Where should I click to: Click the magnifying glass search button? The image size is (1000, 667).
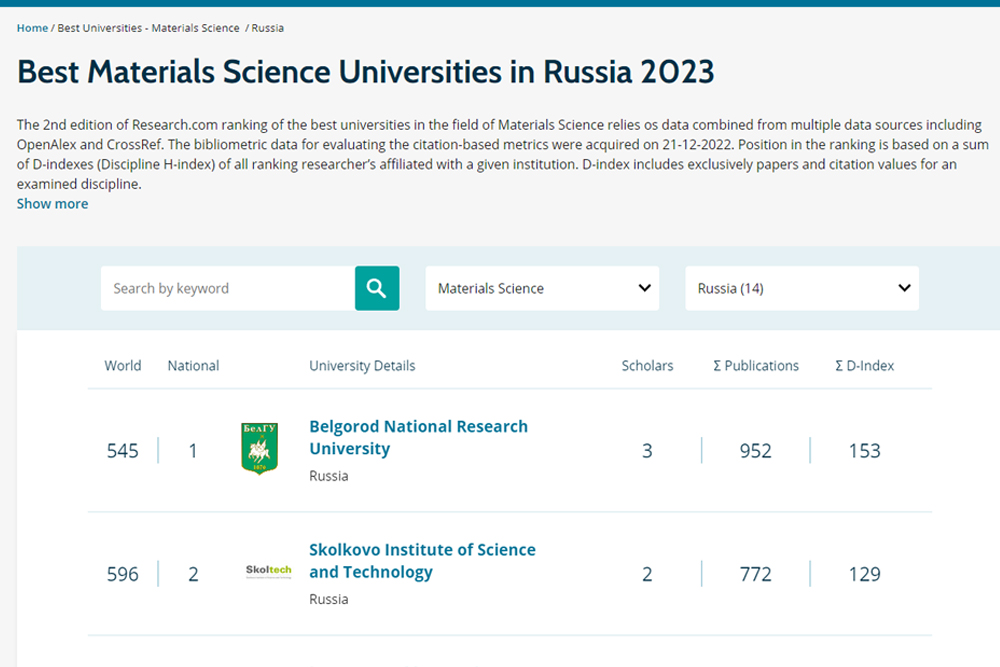(x=377, y=288)
